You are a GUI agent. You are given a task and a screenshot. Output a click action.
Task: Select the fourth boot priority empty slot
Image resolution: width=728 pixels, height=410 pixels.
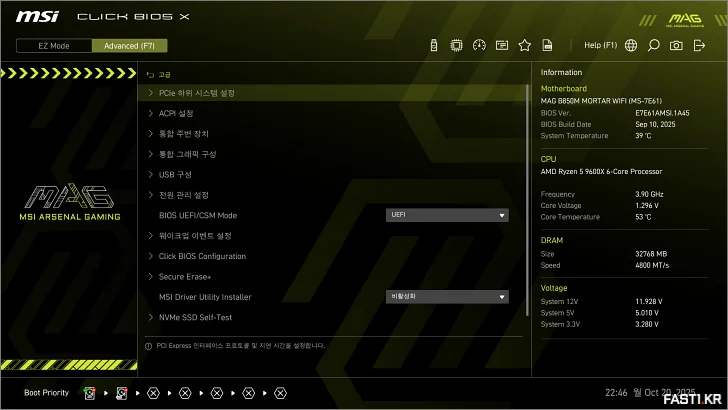185,393
